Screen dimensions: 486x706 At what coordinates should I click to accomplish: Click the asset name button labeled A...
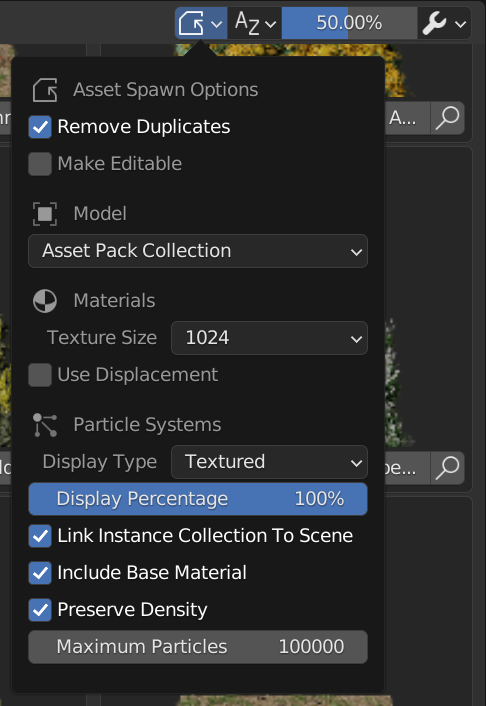click(407, 118)
